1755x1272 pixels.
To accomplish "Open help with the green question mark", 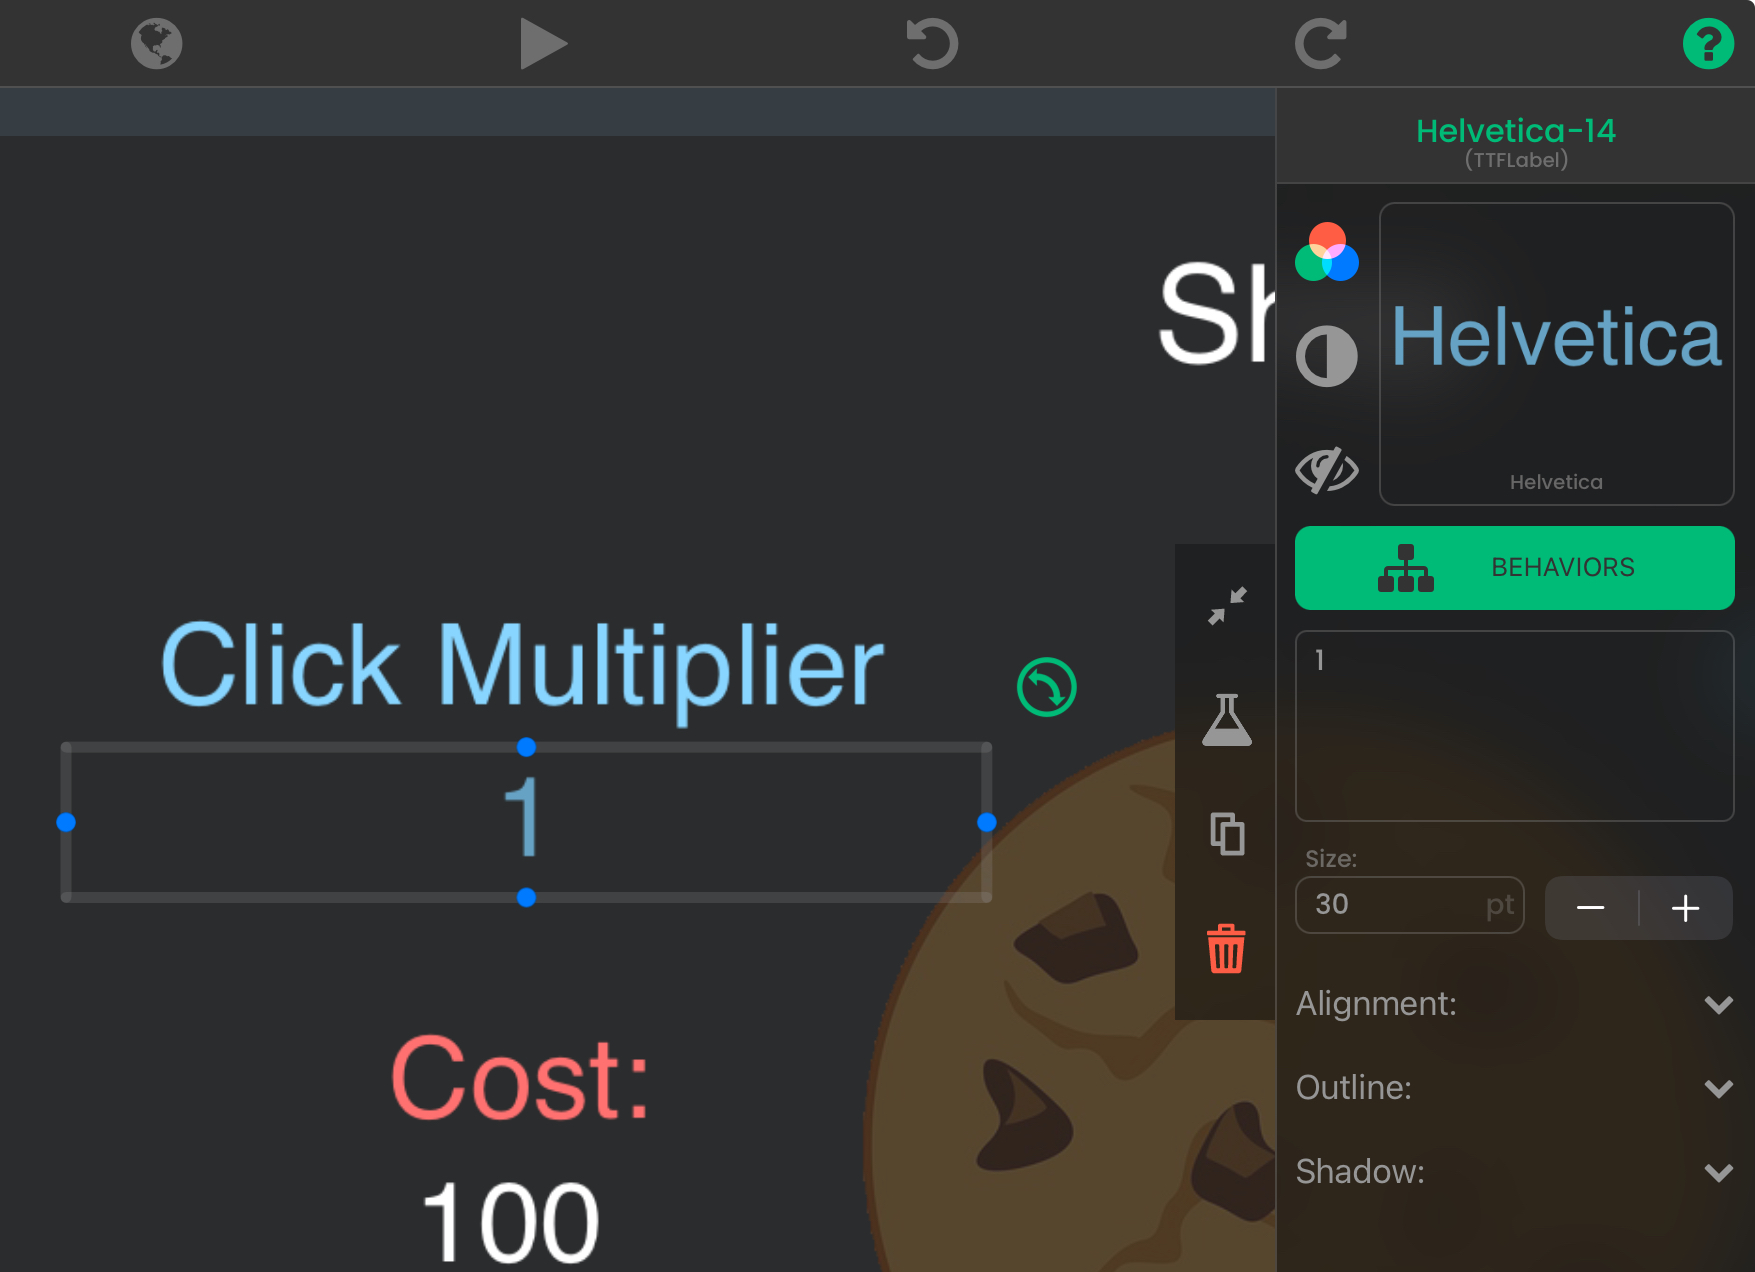I will click(x=1708, y=44).
